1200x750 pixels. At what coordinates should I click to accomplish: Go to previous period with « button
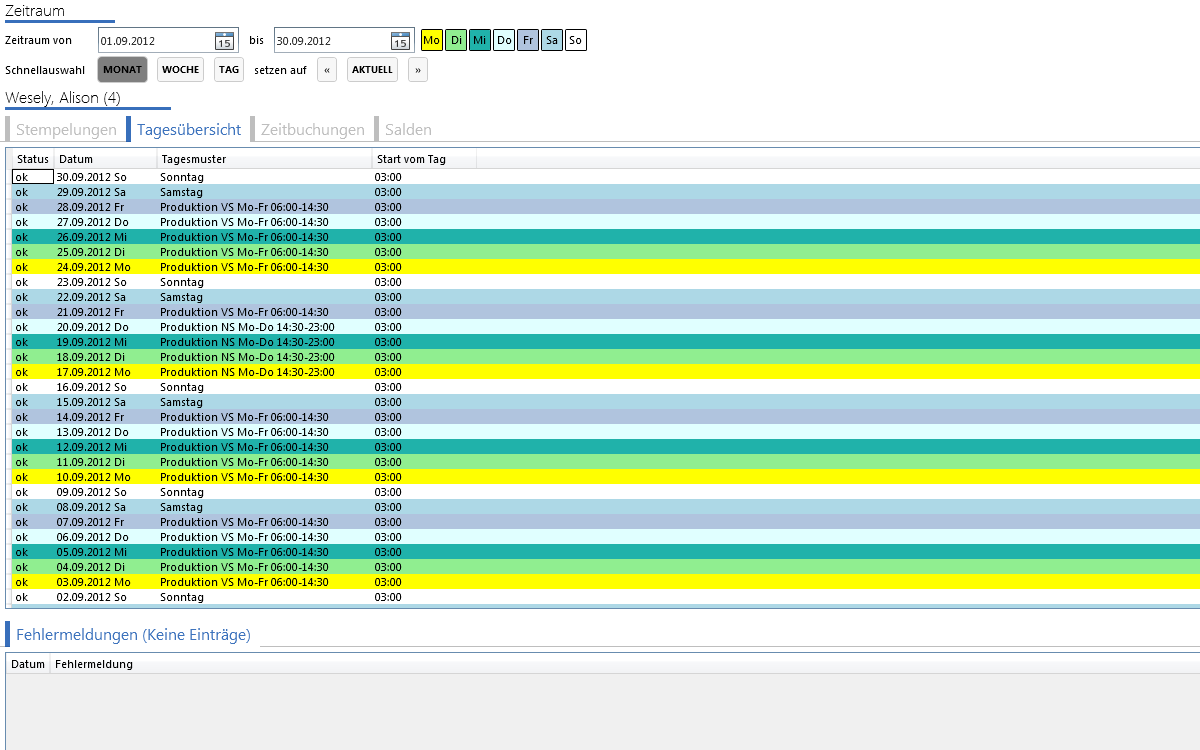pyautogui.click(x=327, y=70)
